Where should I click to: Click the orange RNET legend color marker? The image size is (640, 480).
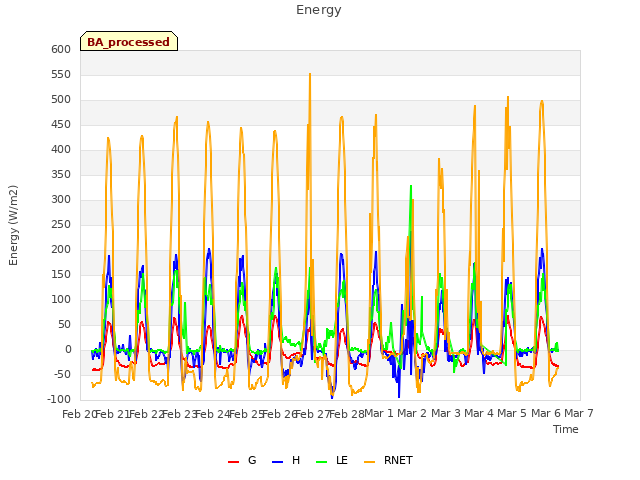(x=369, y=462)
